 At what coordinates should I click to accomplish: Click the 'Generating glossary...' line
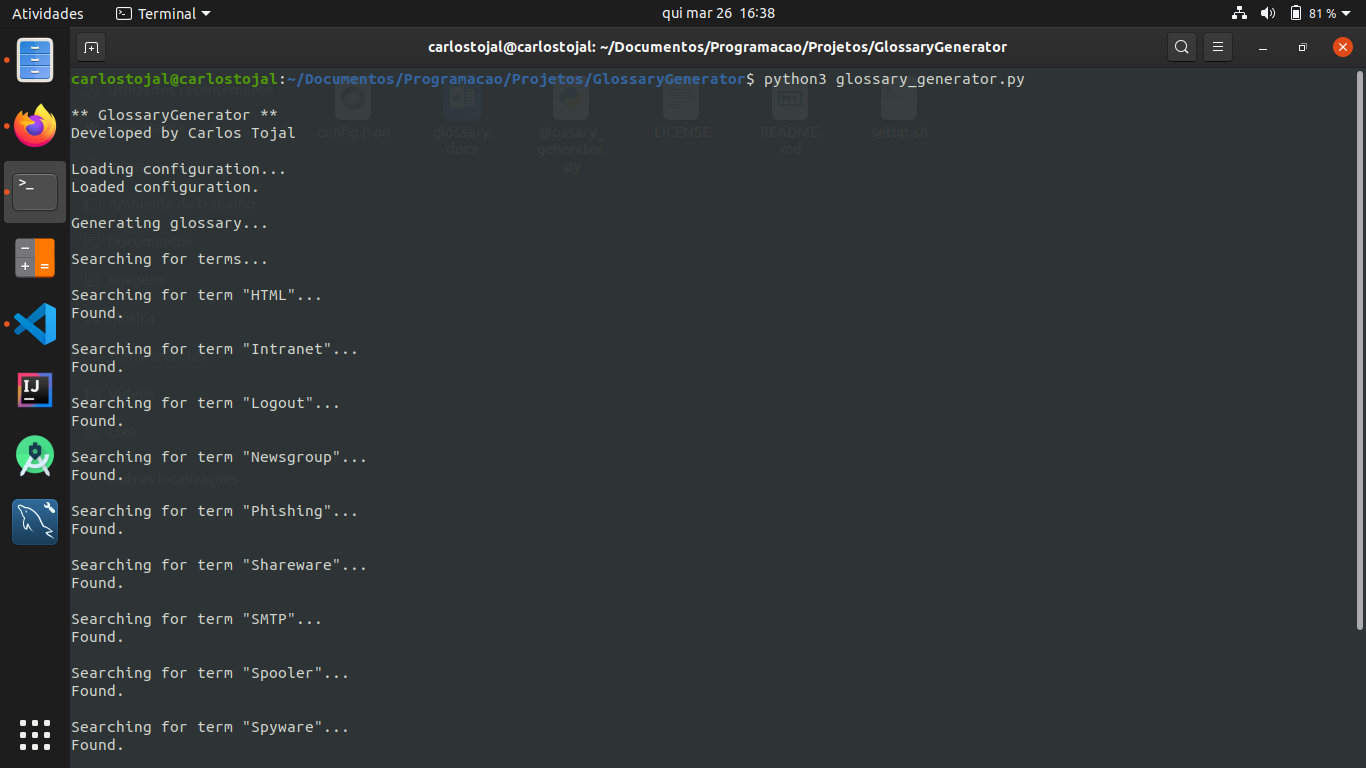tap(169, 223)
